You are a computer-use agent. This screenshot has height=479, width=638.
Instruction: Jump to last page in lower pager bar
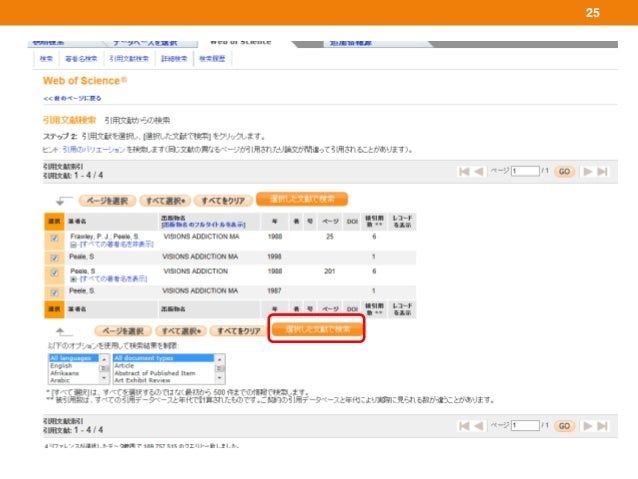603,426
